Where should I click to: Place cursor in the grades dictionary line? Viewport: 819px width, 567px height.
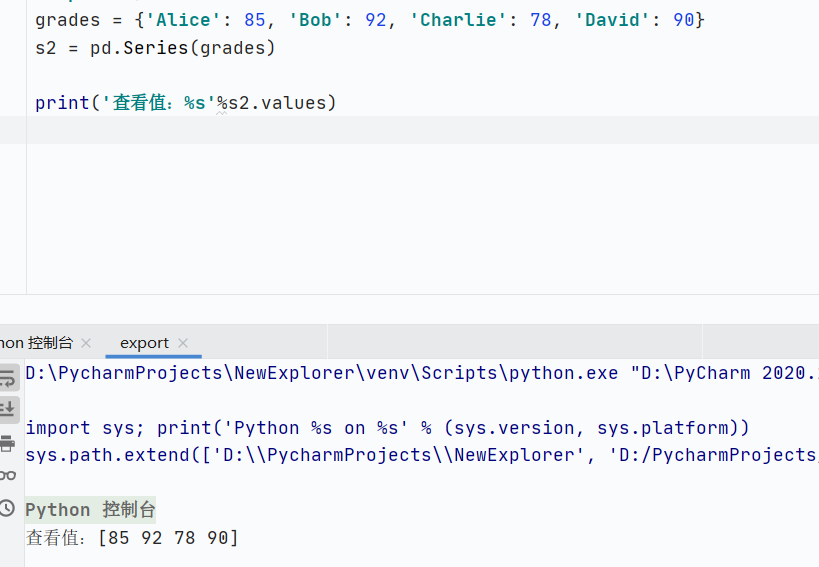pos(369,20)
